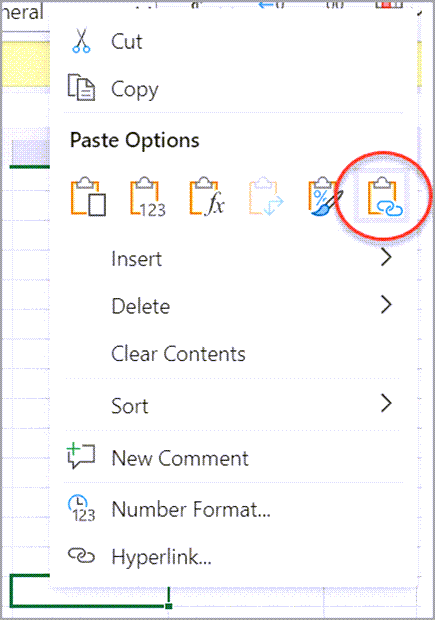Click the Number Format clock icon
435x620 pixels.
point(81,508)
